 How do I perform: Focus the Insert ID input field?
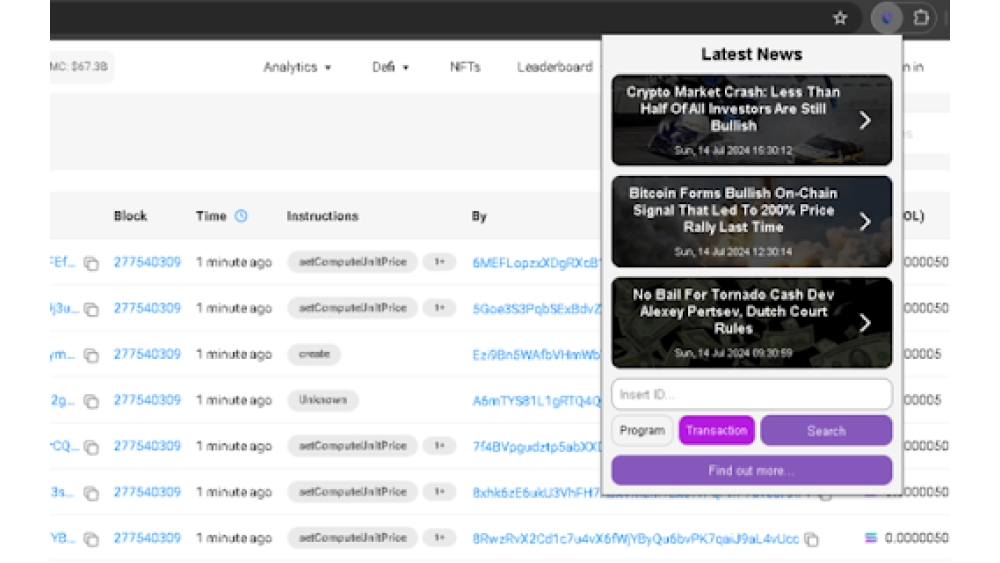751,394
